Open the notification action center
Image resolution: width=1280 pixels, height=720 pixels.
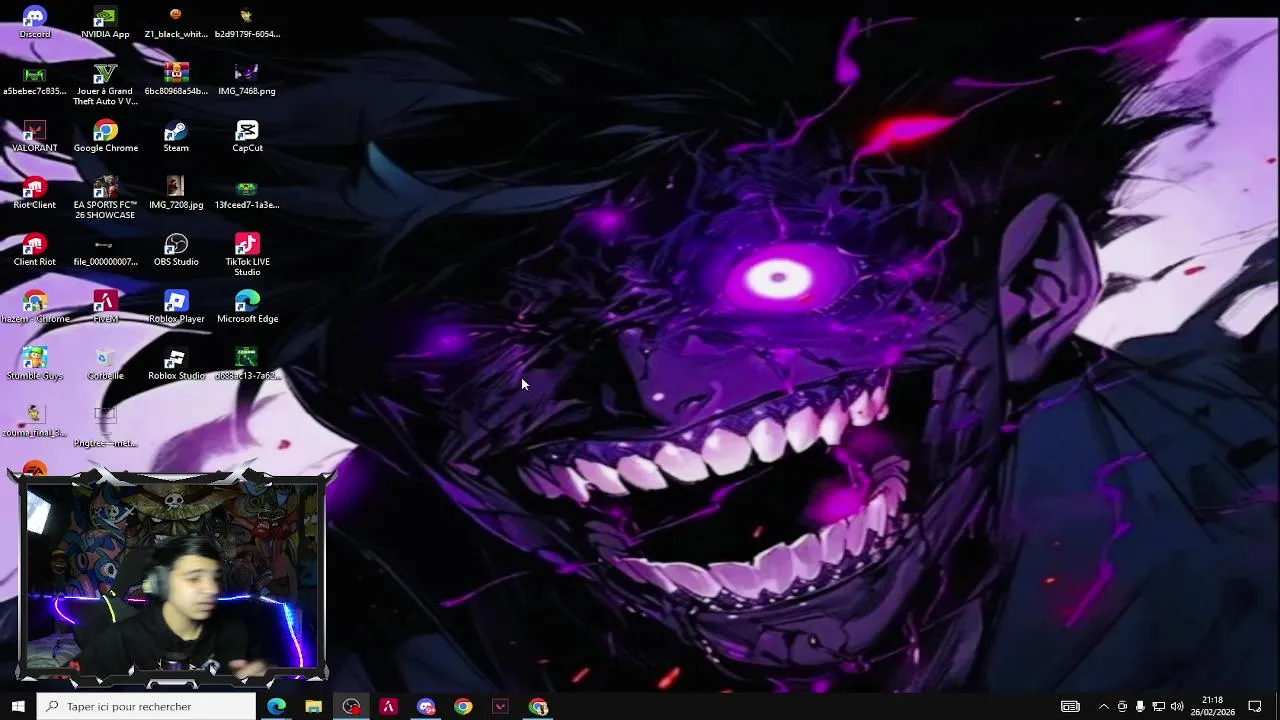1255,706
